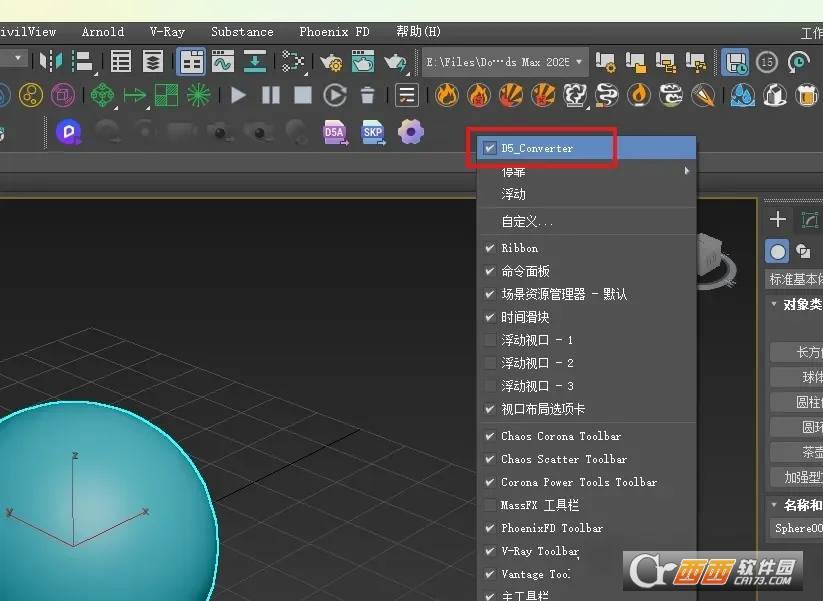Click the pink cube circle icon
The height and width of the screenshot is (601, 823).
63,96
